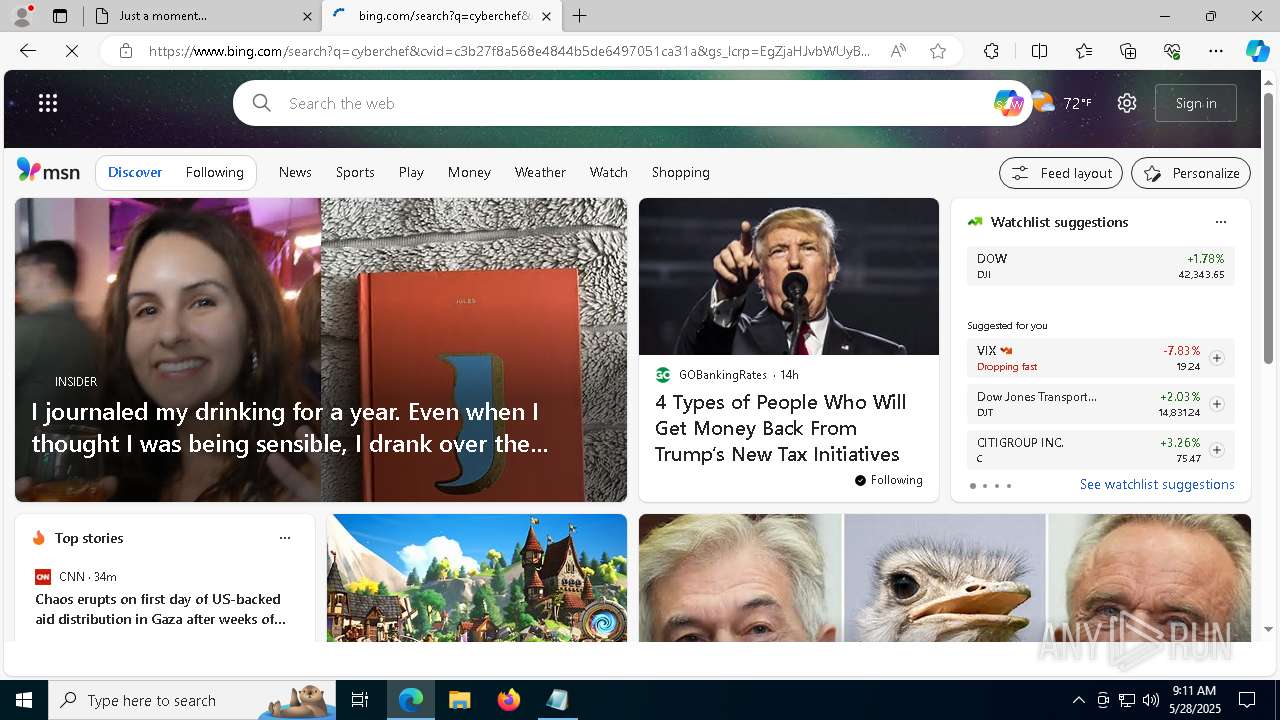Open News section
The width and height of the screenshot is (1280, 720).
coord(295,172)
